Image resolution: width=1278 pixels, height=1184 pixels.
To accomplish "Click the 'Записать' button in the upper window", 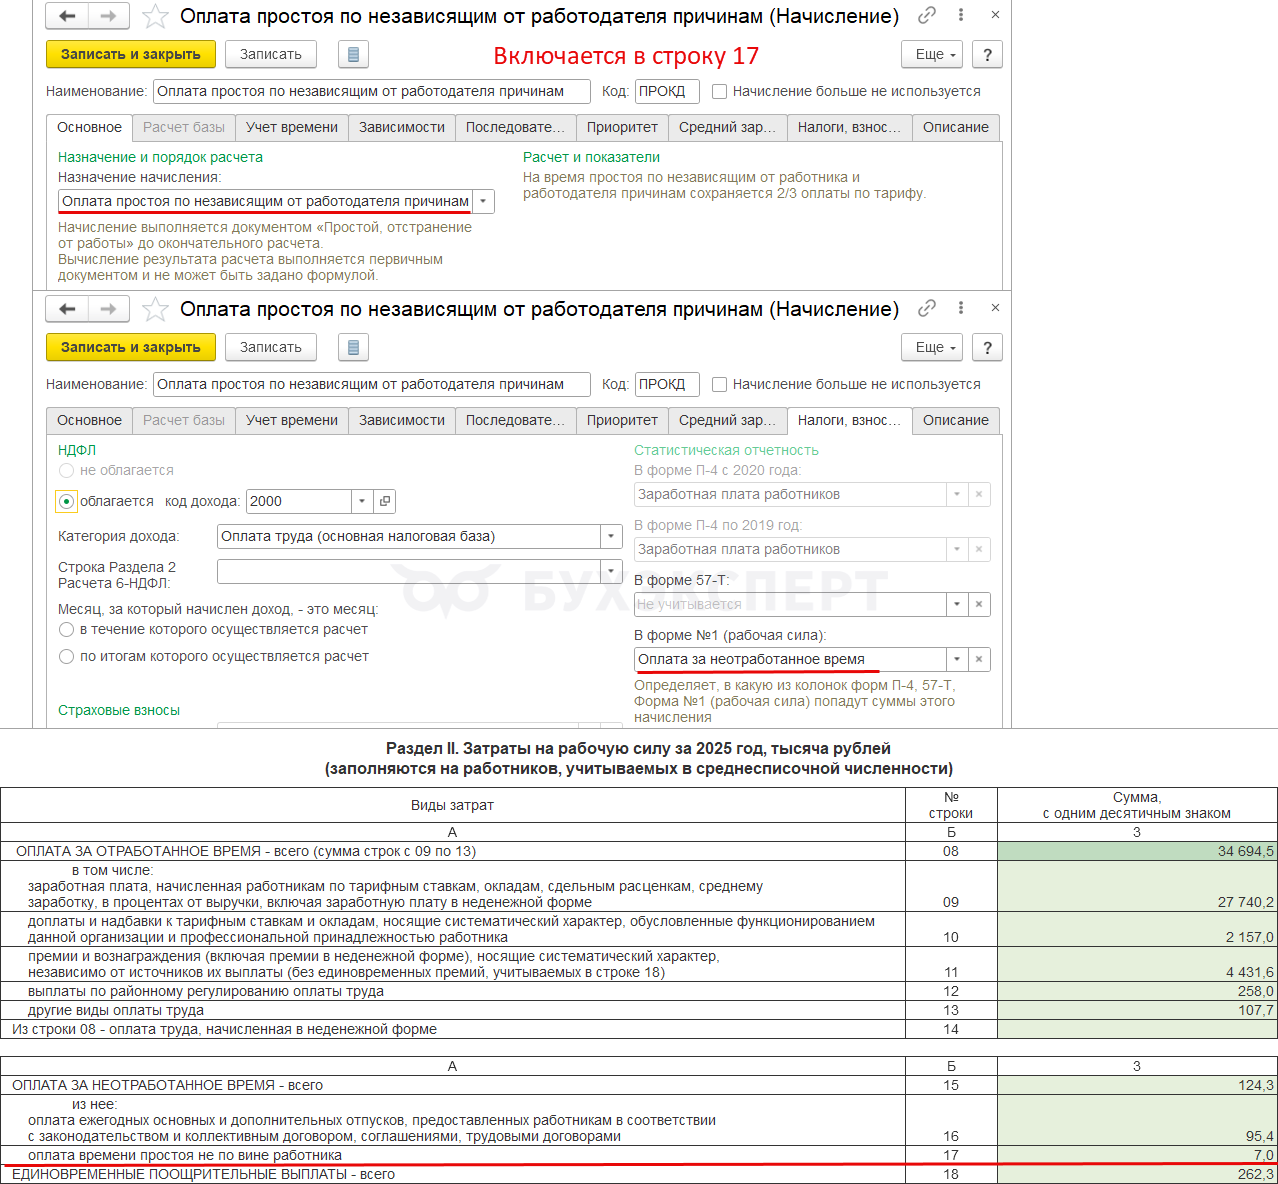I will (270, 54).
